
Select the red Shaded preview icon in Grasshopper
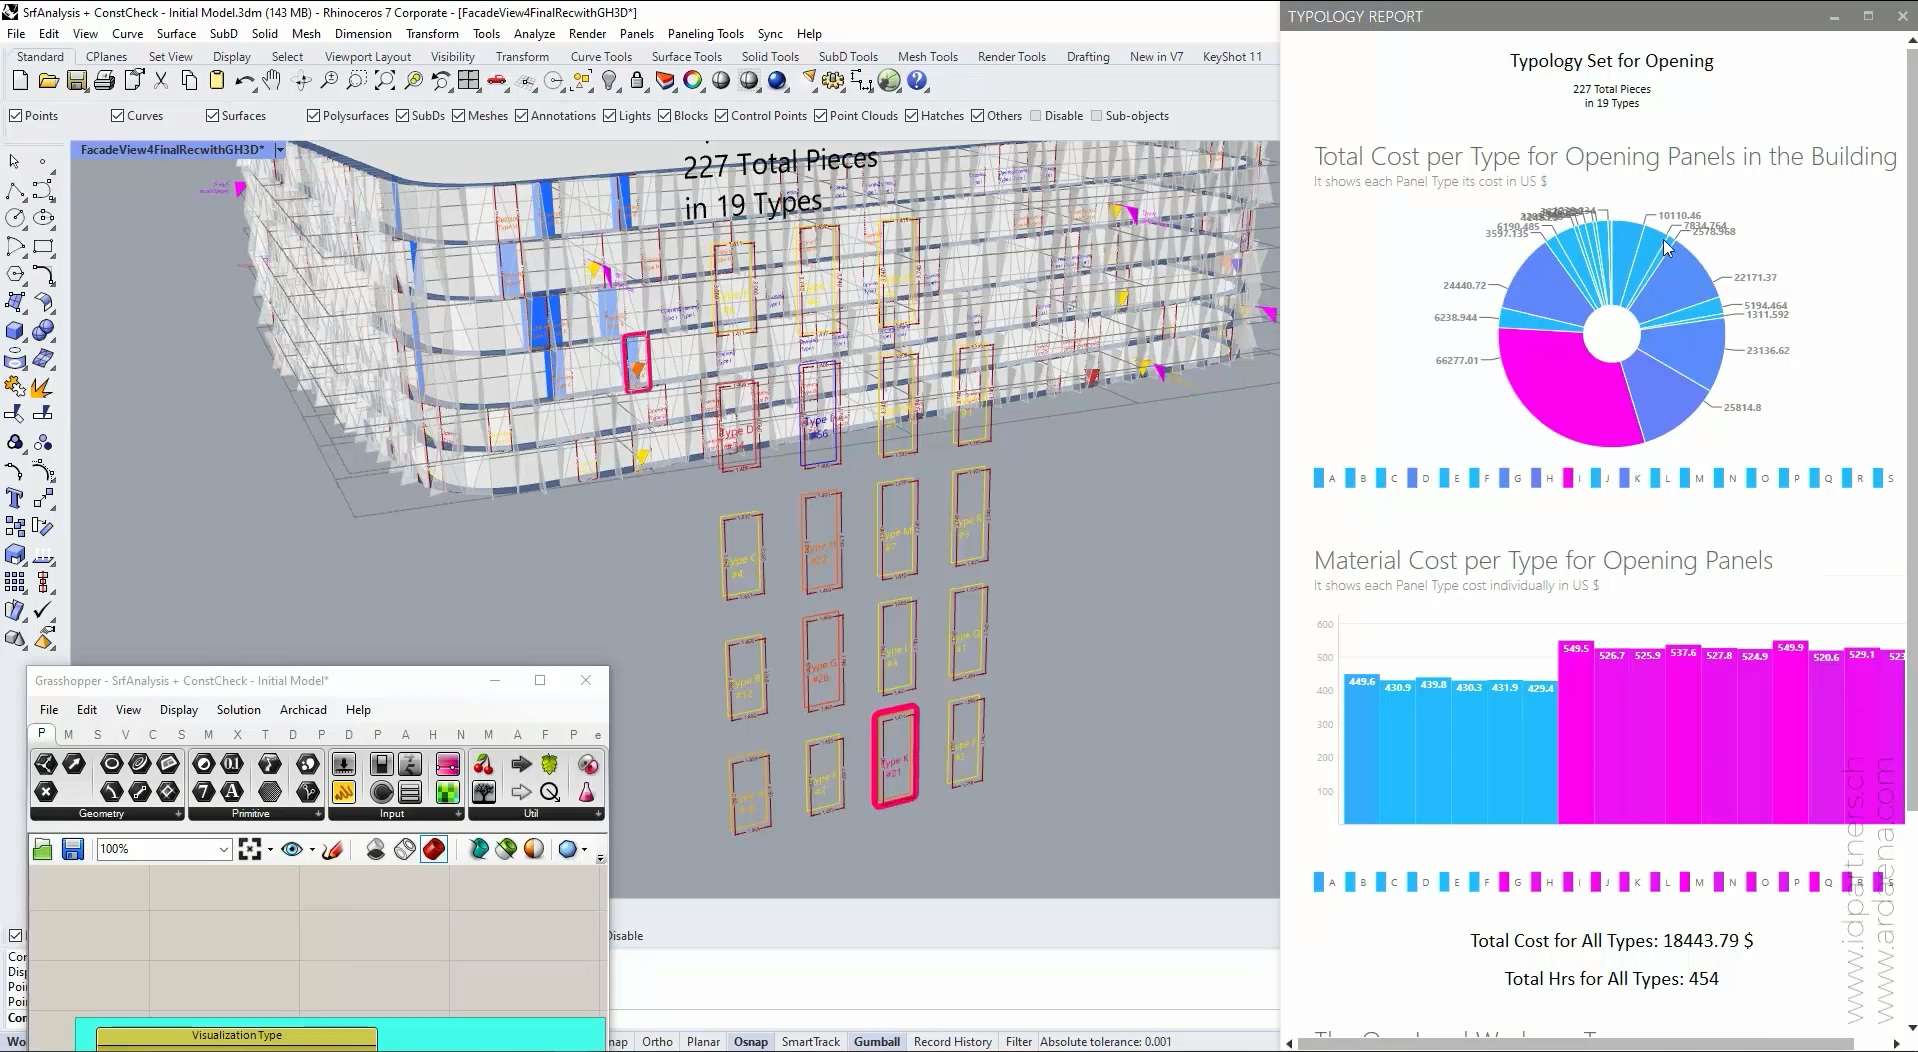point(434,849)
